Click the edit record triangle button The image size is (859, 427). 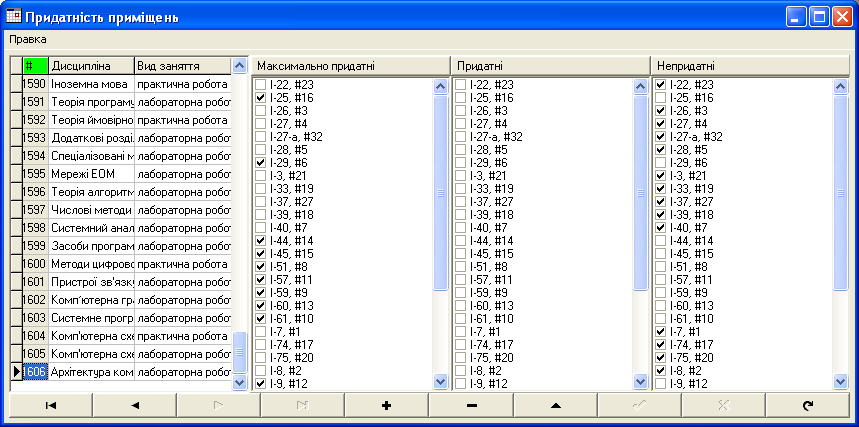555,406
